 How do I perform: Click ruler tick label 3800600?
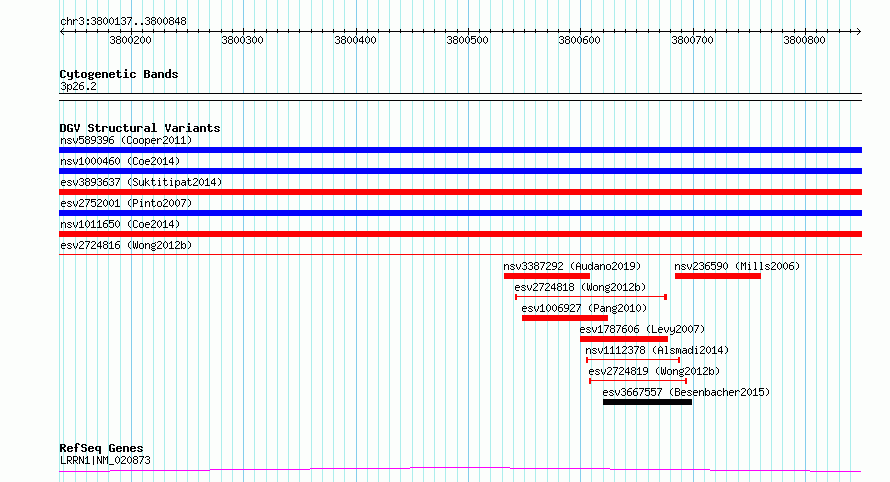tap(580, 40)
